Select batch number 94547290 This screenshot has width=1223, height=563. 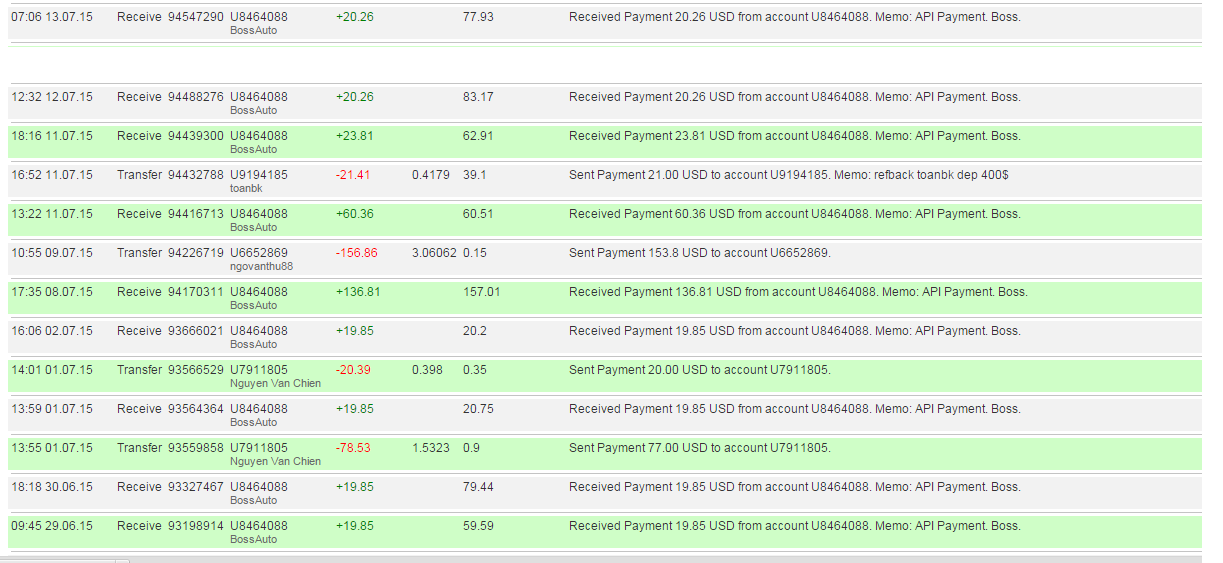[196, 17]
